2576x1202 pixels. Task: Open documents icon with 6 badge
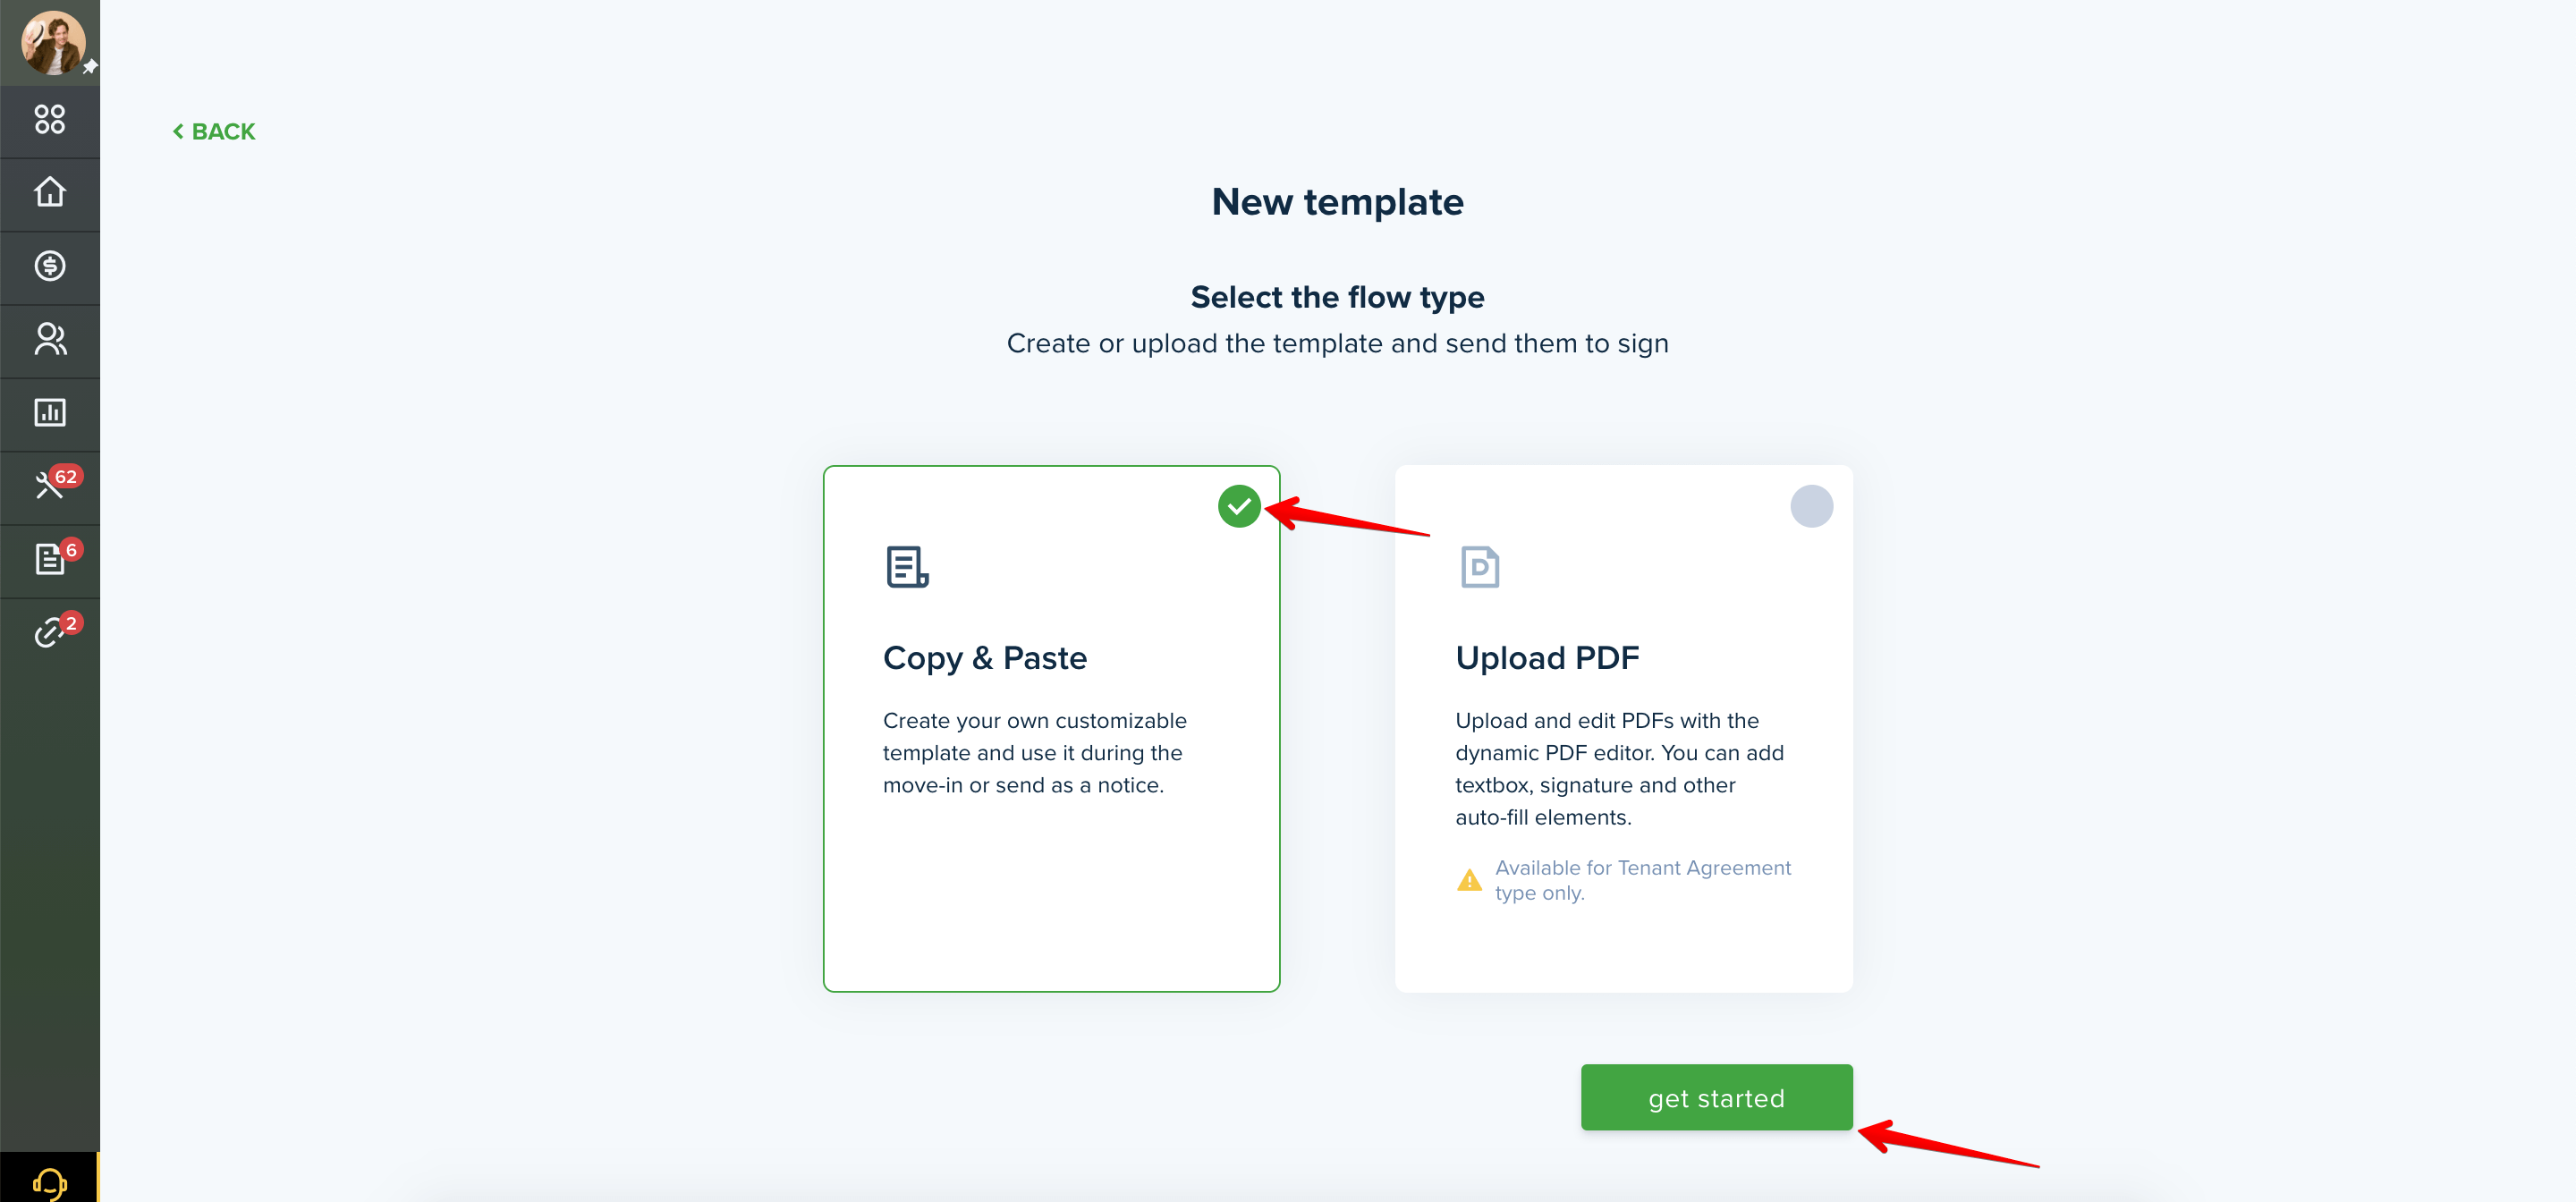[x=50, y=558]
